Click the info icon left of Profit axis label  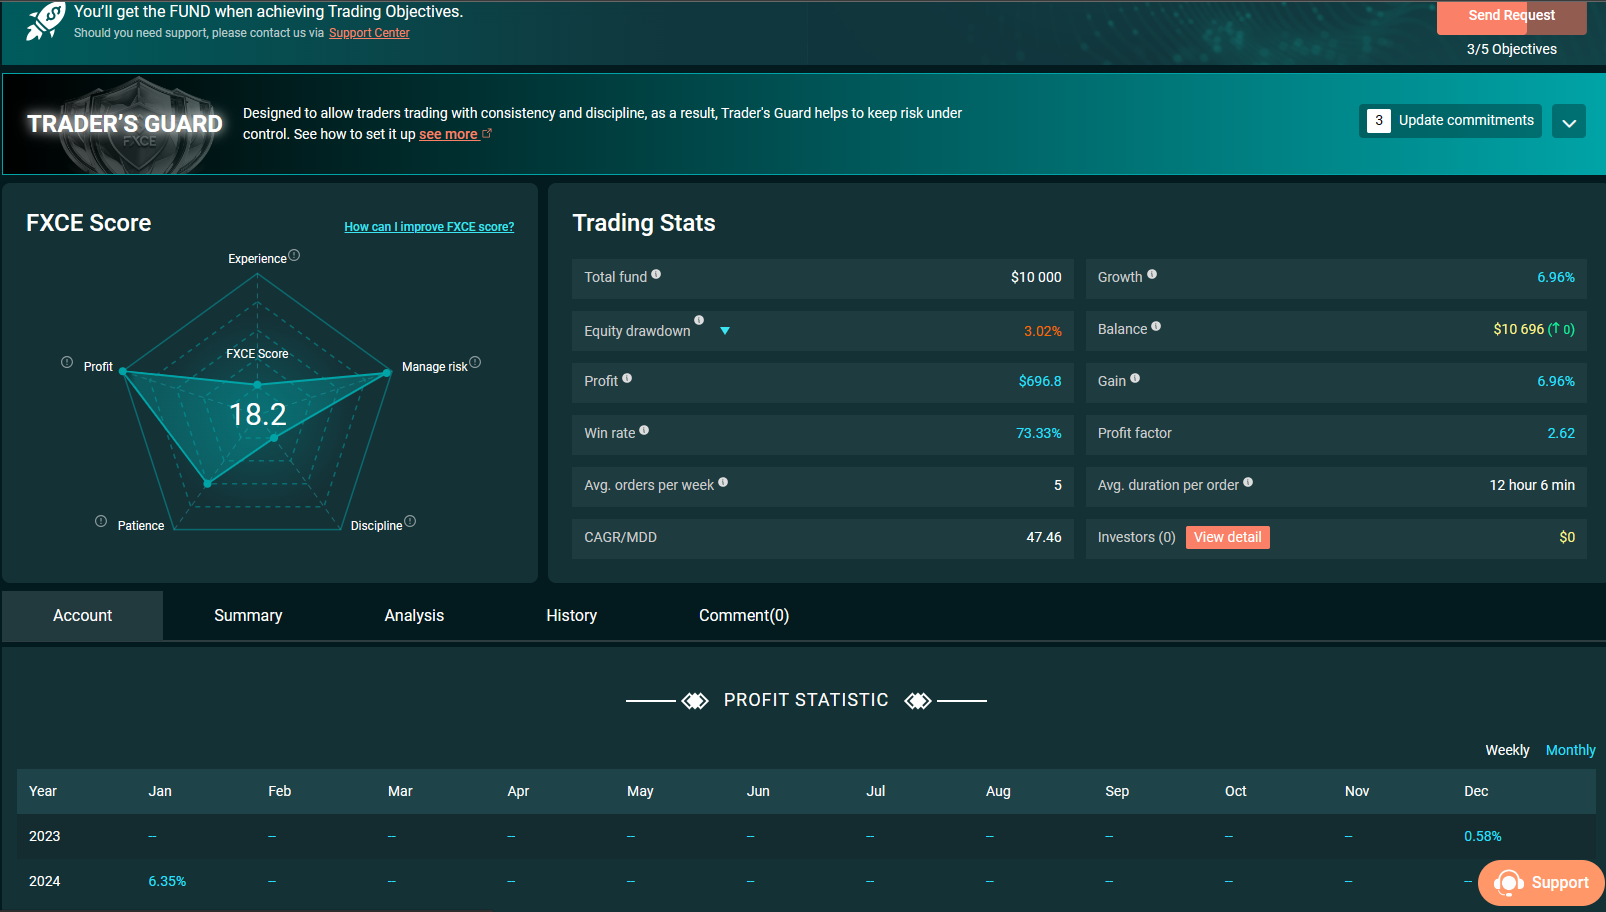pos(67,362)
